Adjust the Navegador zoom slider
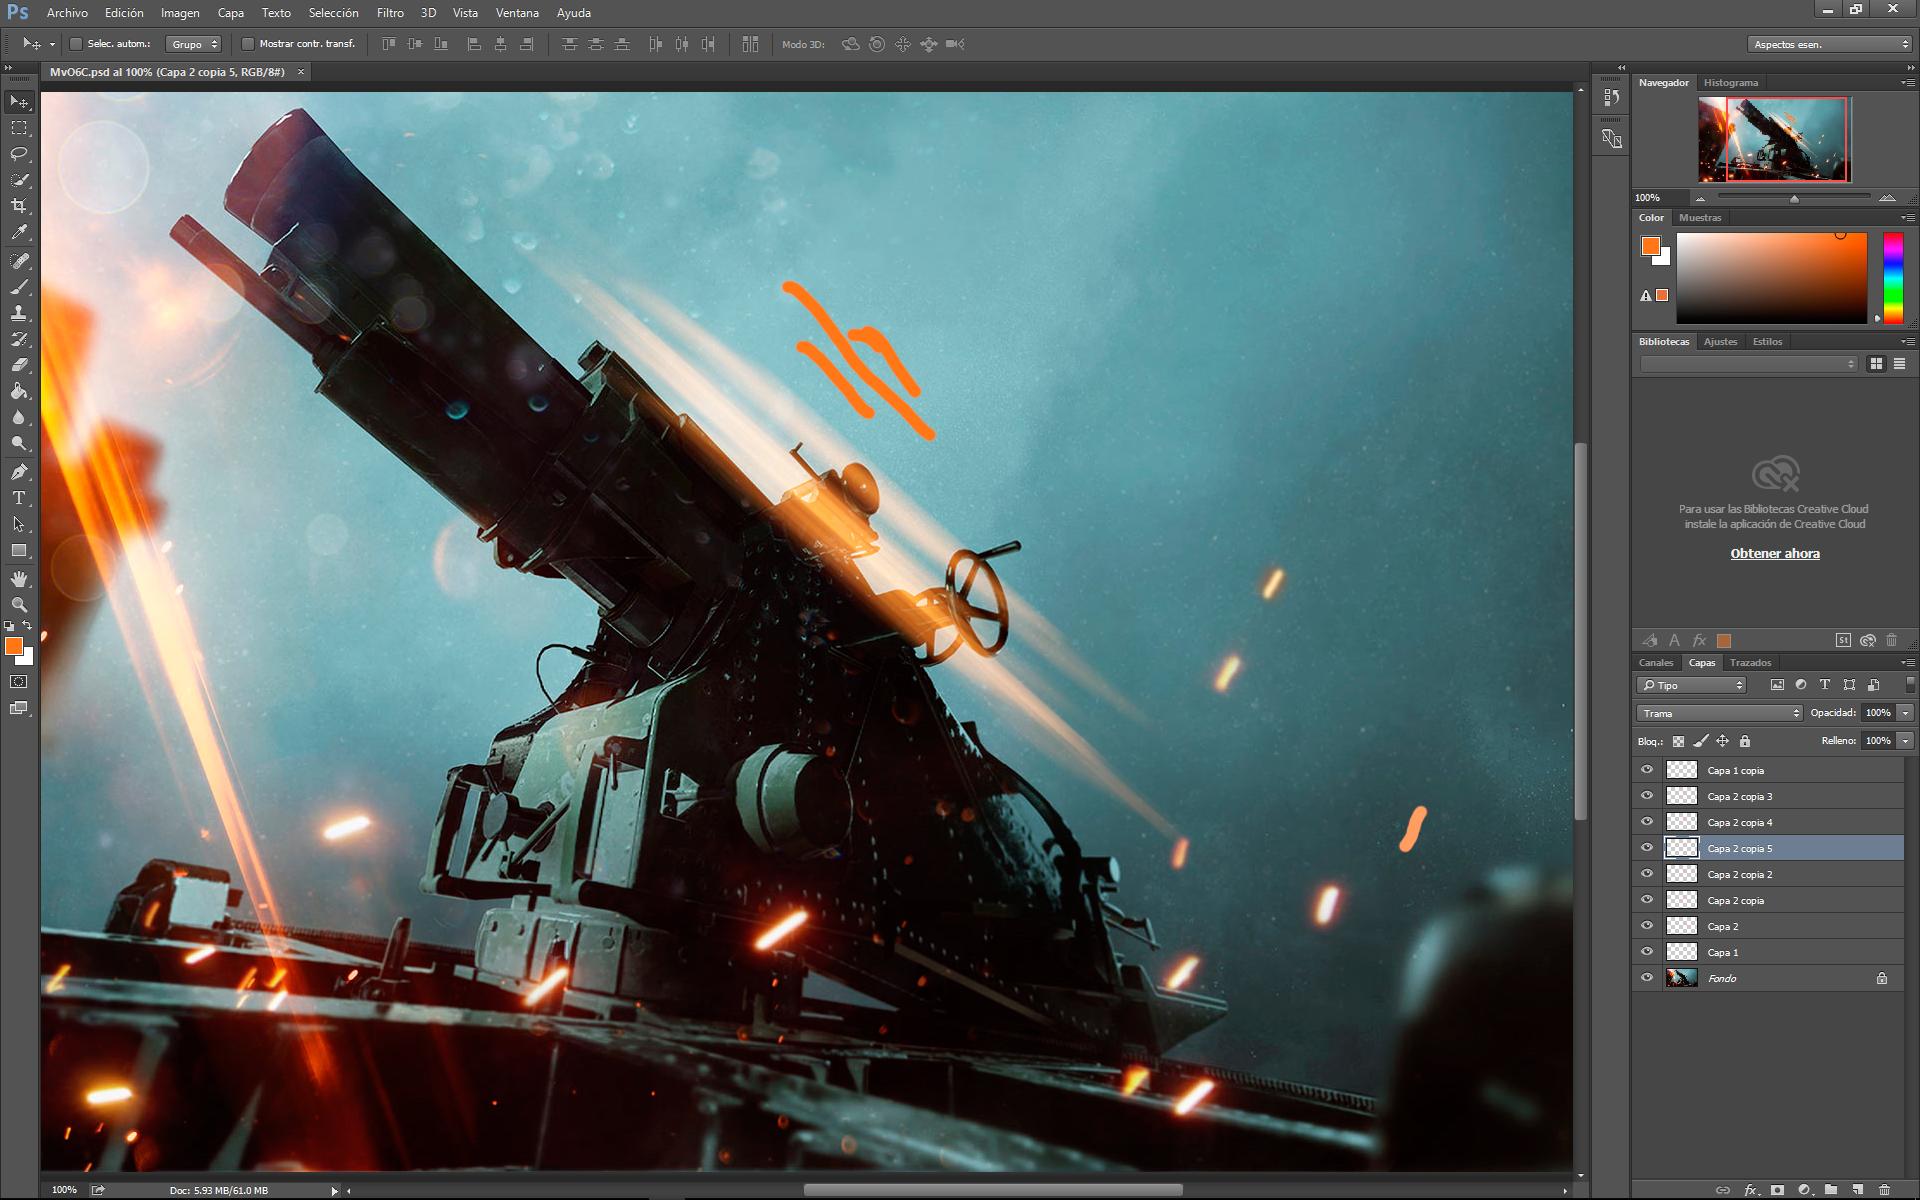 [1794, 198]
